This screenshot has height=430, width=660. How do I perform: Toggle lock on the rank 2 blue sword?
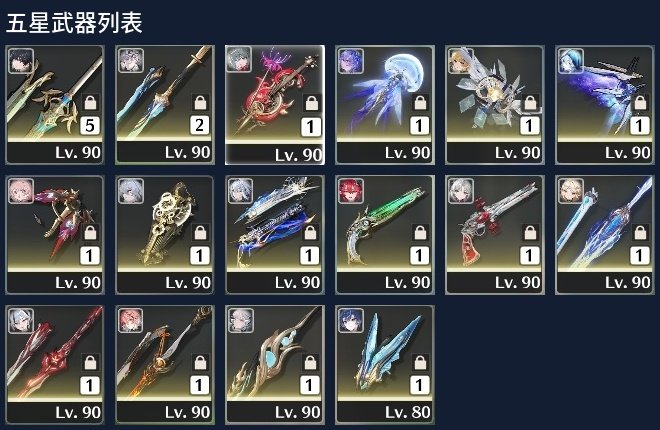[x=200, y=102]
